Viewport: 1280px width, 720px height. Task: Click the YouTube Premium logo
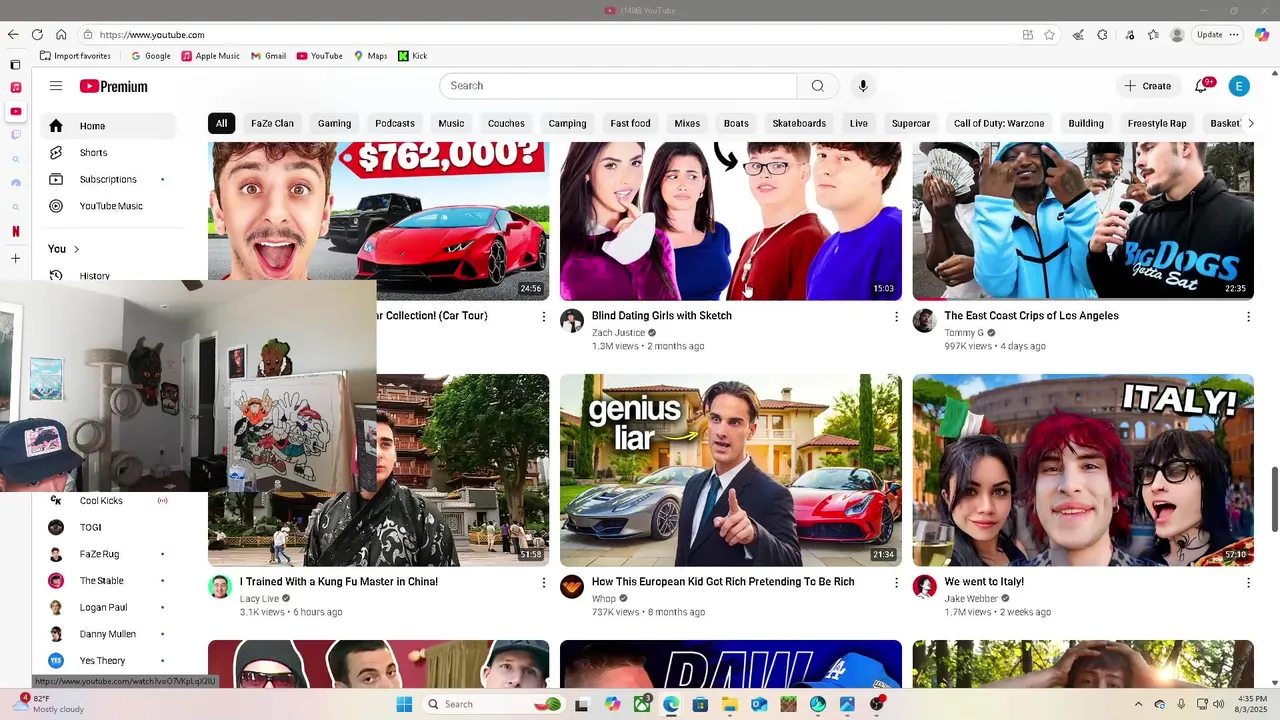[114, 86]
